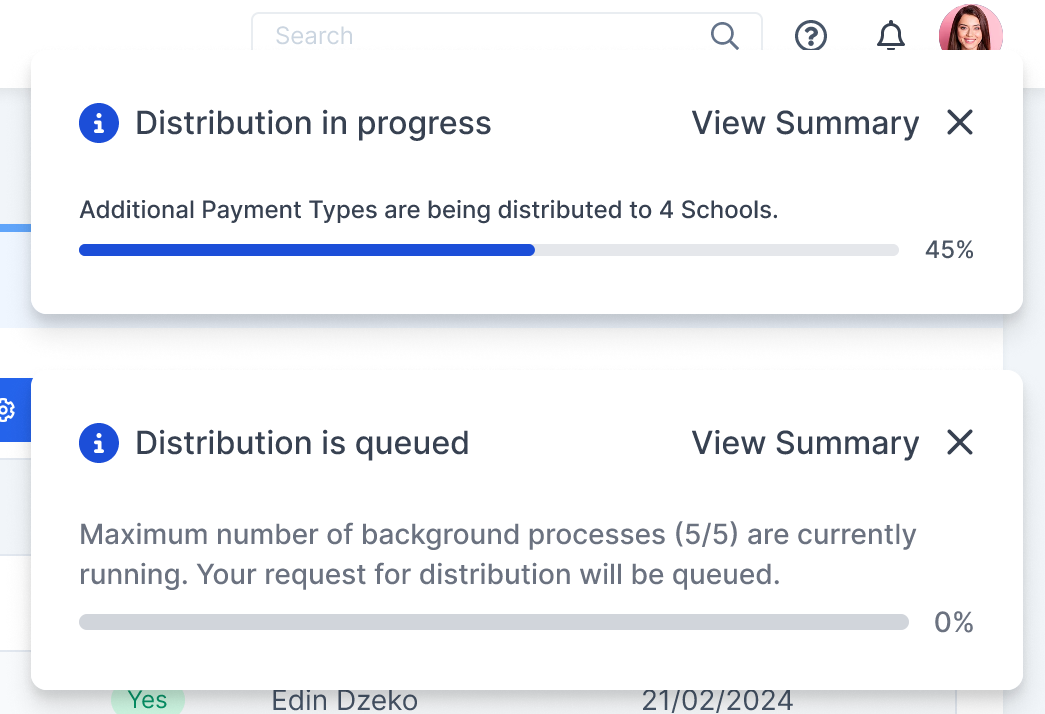
Task: Click the 21/02/2024 date cell
Action: (717, 701)
